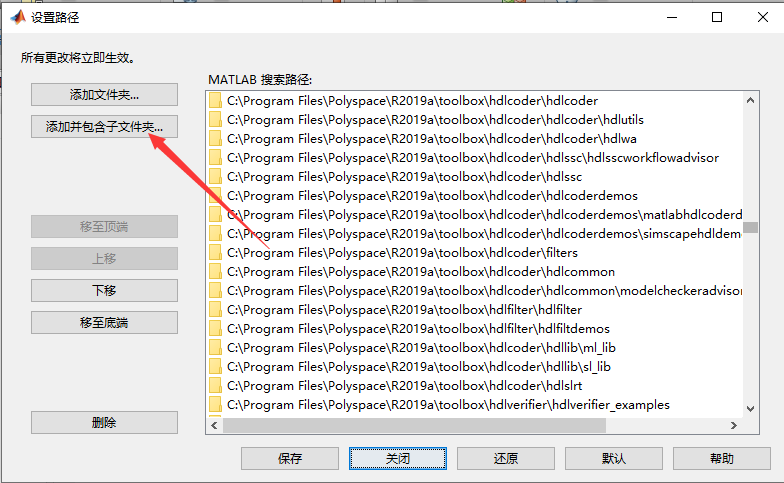Screen dimensions: 784x483
Task: Click horizontal scrollbar right arrow
Action: pyautogui.click(x=734, y=426)
